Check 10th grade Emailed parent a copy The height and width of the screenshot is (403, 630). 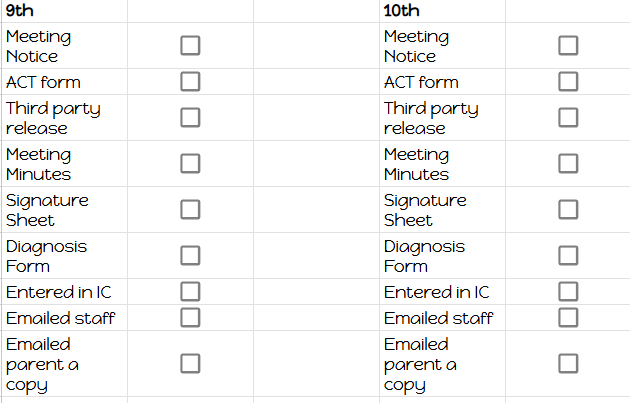pyautogui.click(x=568, y=363)
